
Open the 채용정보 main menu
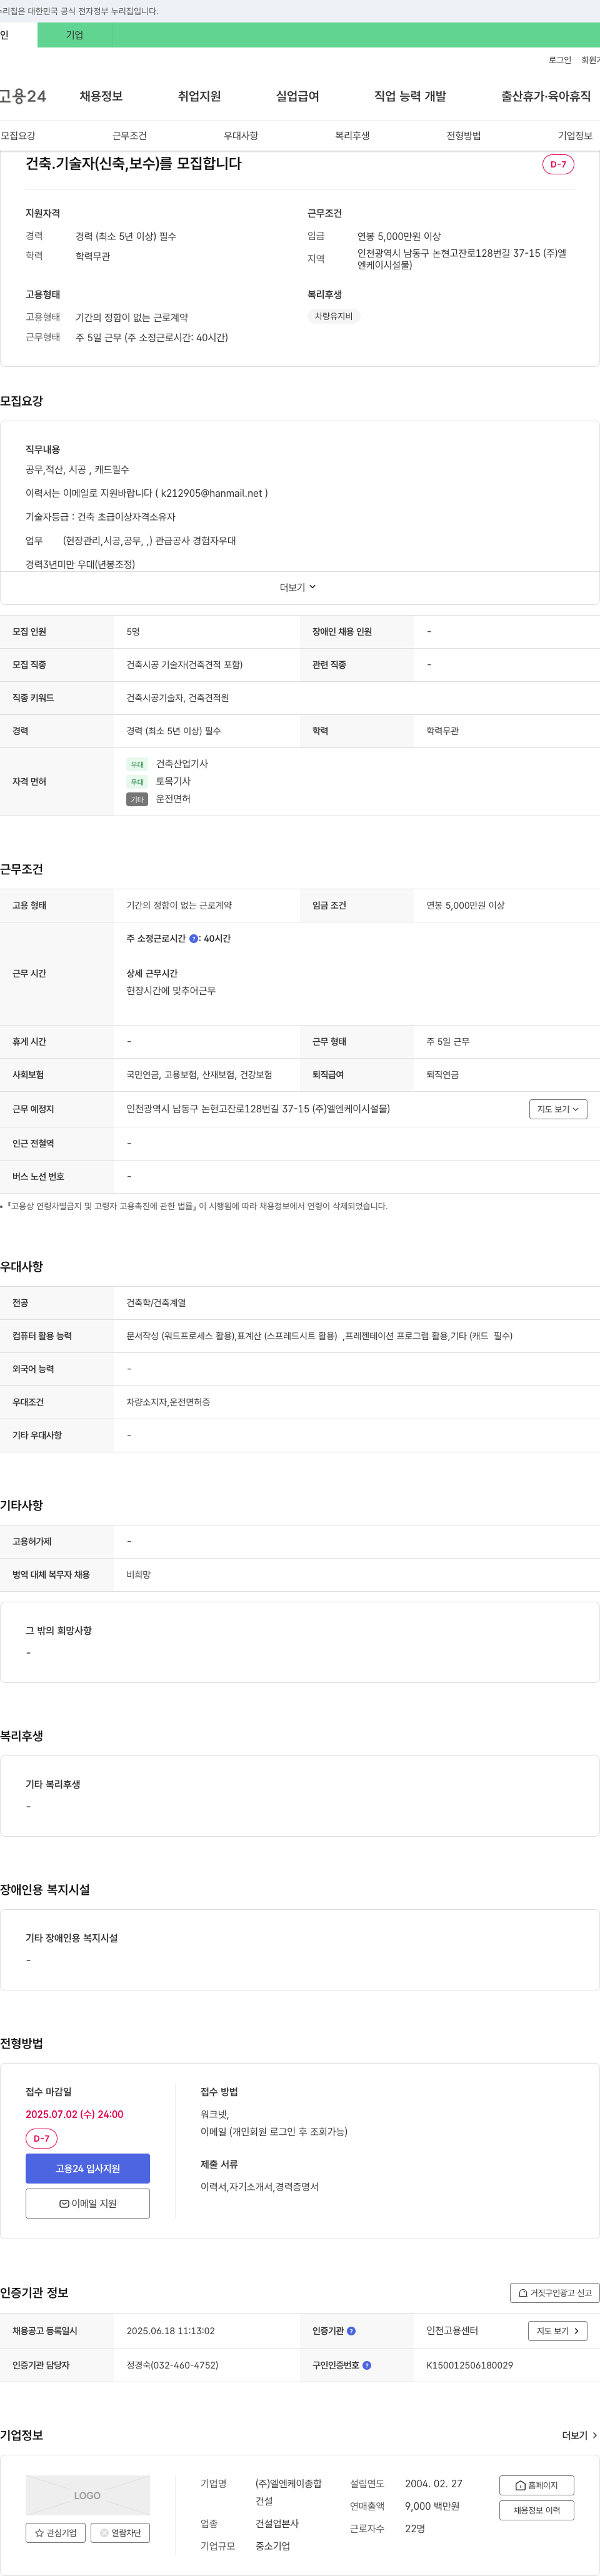tap(101, 96)
